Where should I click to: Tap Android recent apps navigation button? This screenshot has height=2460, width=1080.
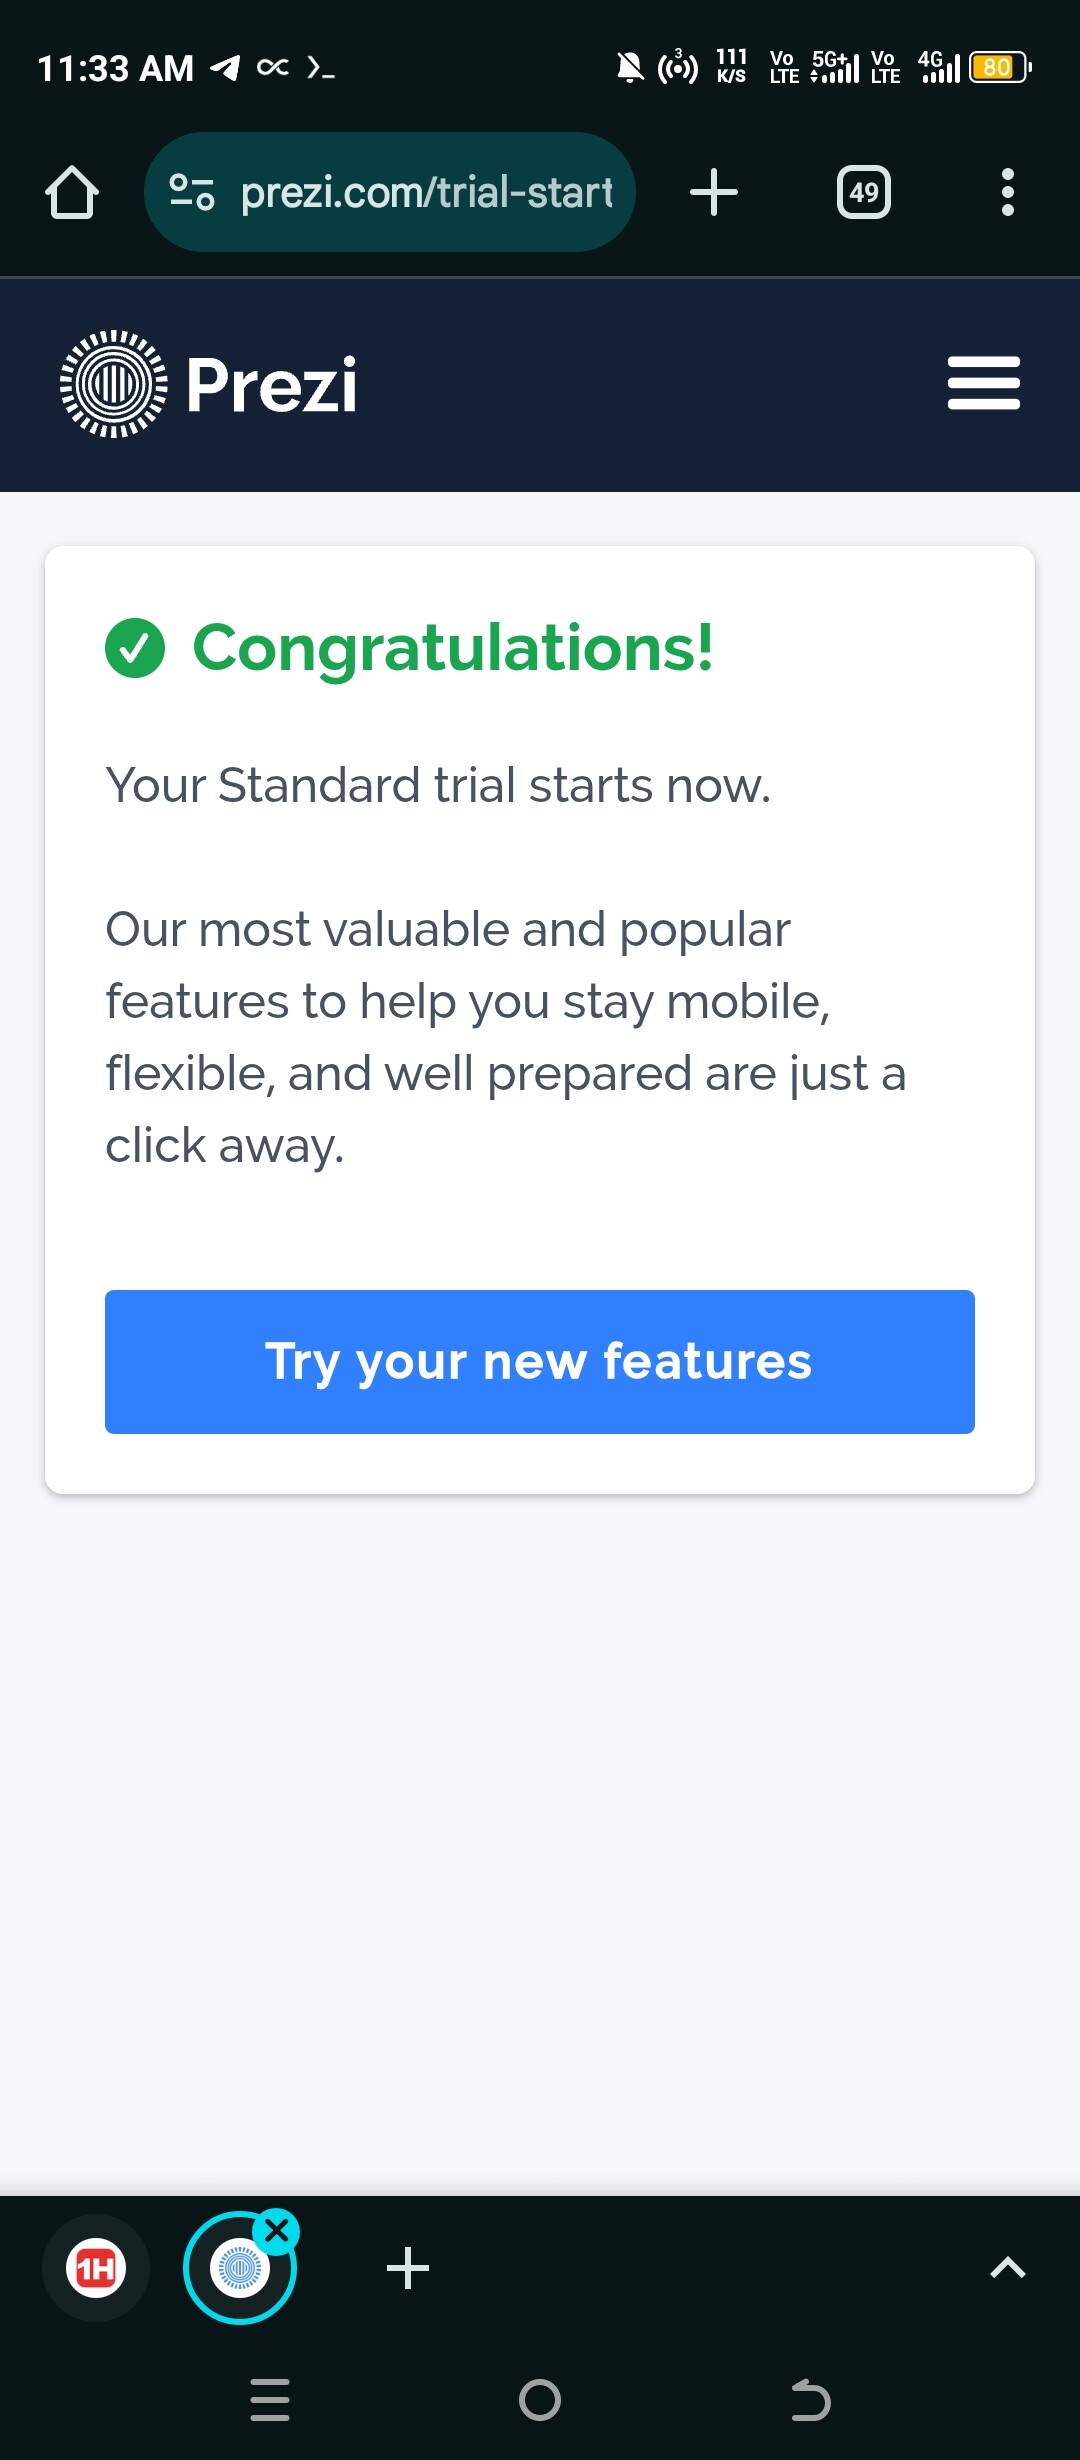(x=270, y=2399)
